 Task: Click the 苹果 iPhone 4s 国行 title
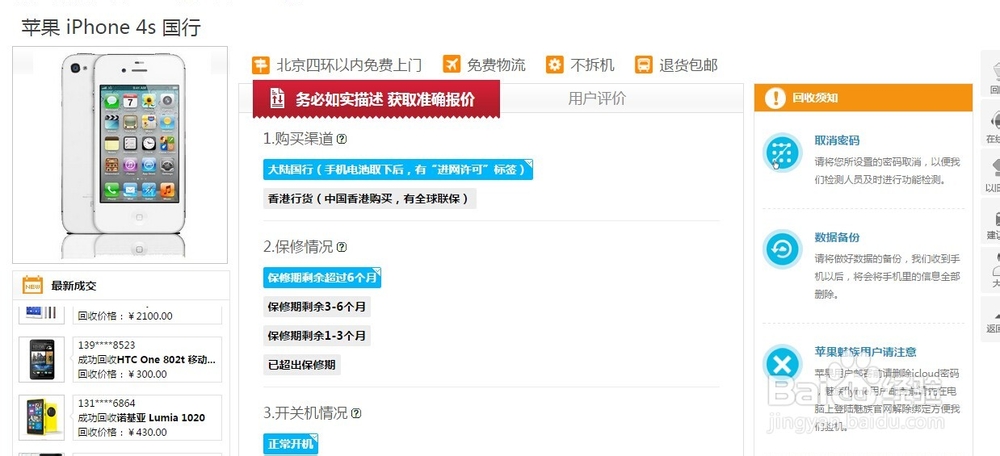click(x=112, y=27)
